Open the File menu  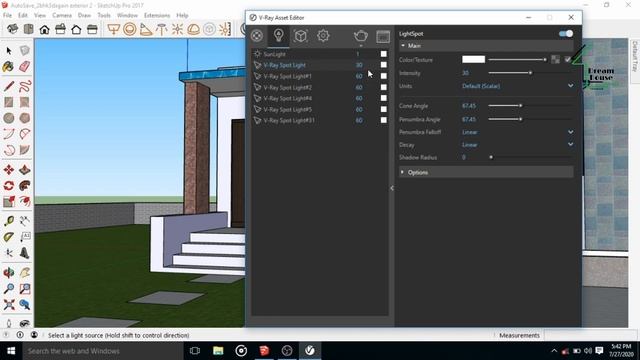tap(7, 15)
